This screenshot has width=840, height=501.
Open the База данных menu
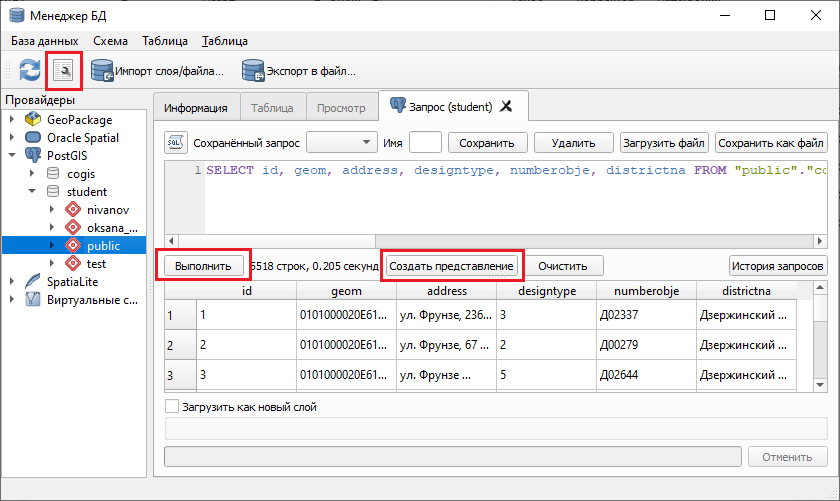point(44,41)
